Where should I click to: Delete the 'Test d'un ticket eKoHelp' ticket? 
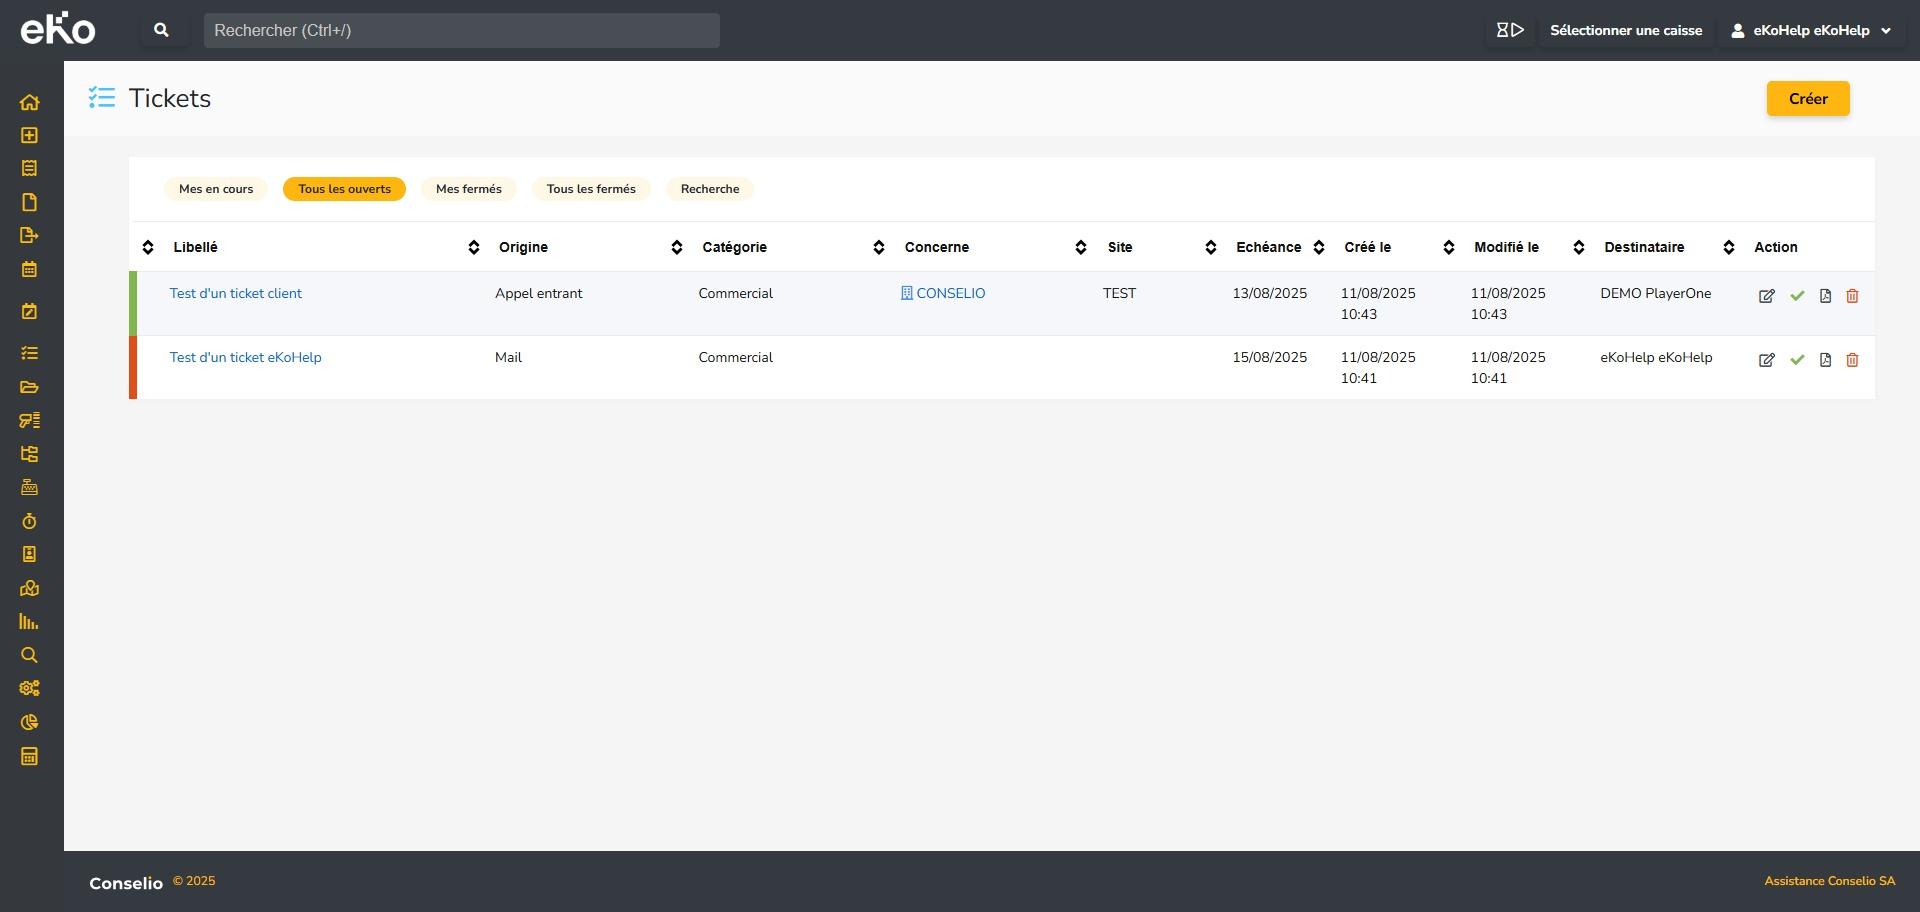pos(1852,360)
